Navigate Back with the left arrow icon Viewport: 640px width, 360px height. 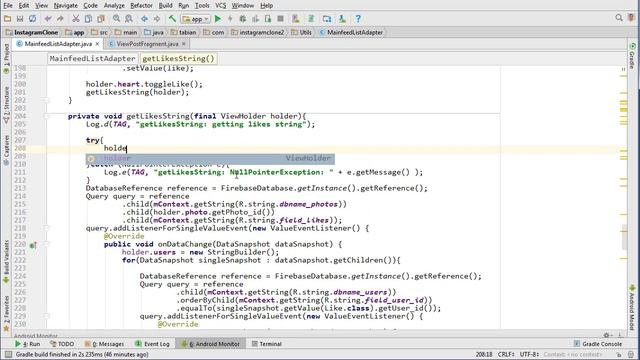(144, 19)
